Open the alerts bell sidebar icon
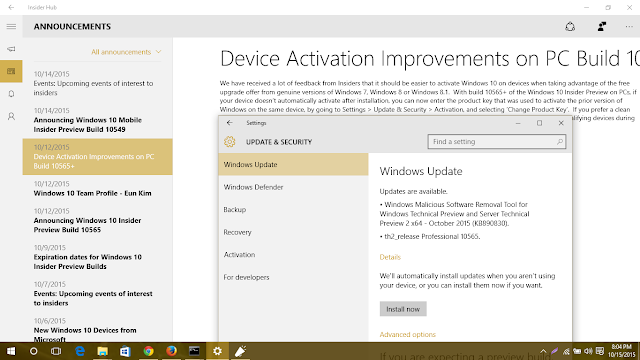This screenshot has width=640, height=360. point(11,94)
